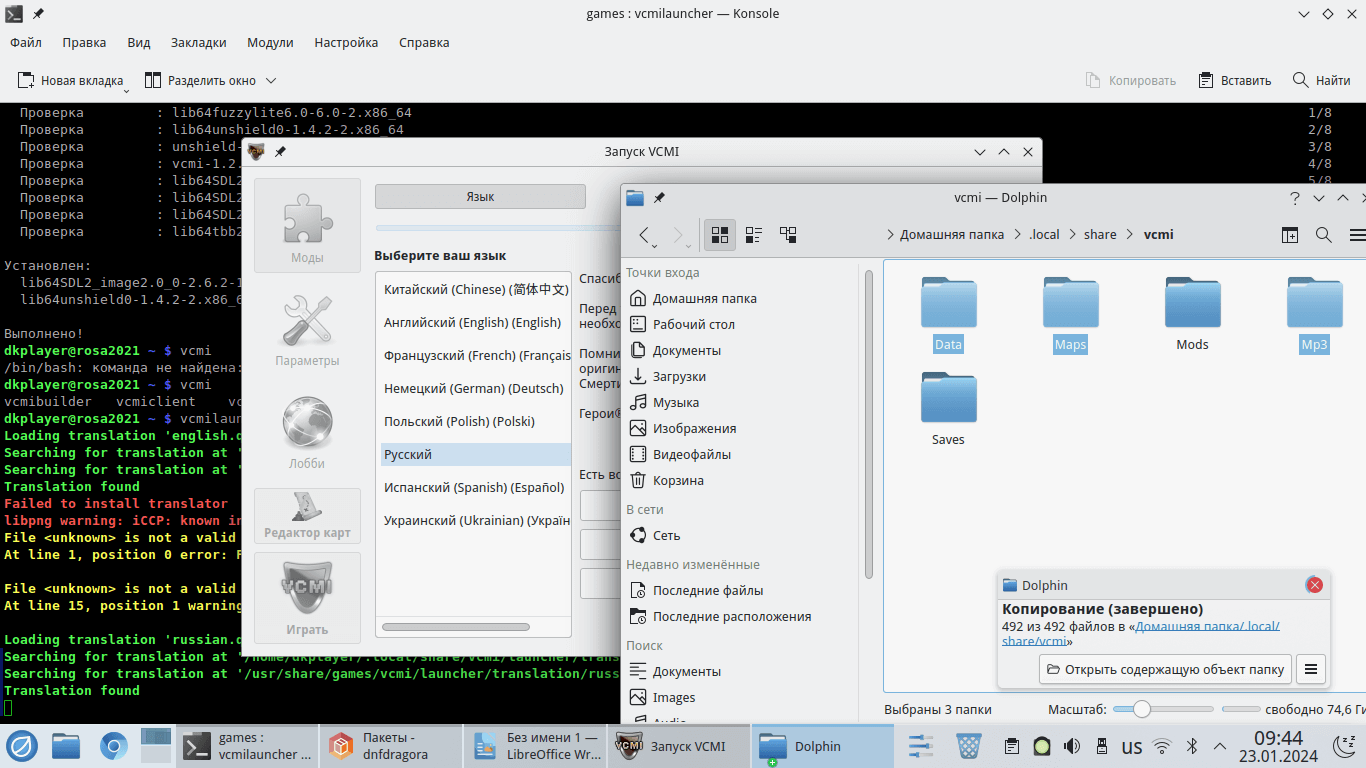Expand breadcrumb arrow before Домашняя папка
The height and width of the screenshot is (768, 1366).
tap(890, 235)
